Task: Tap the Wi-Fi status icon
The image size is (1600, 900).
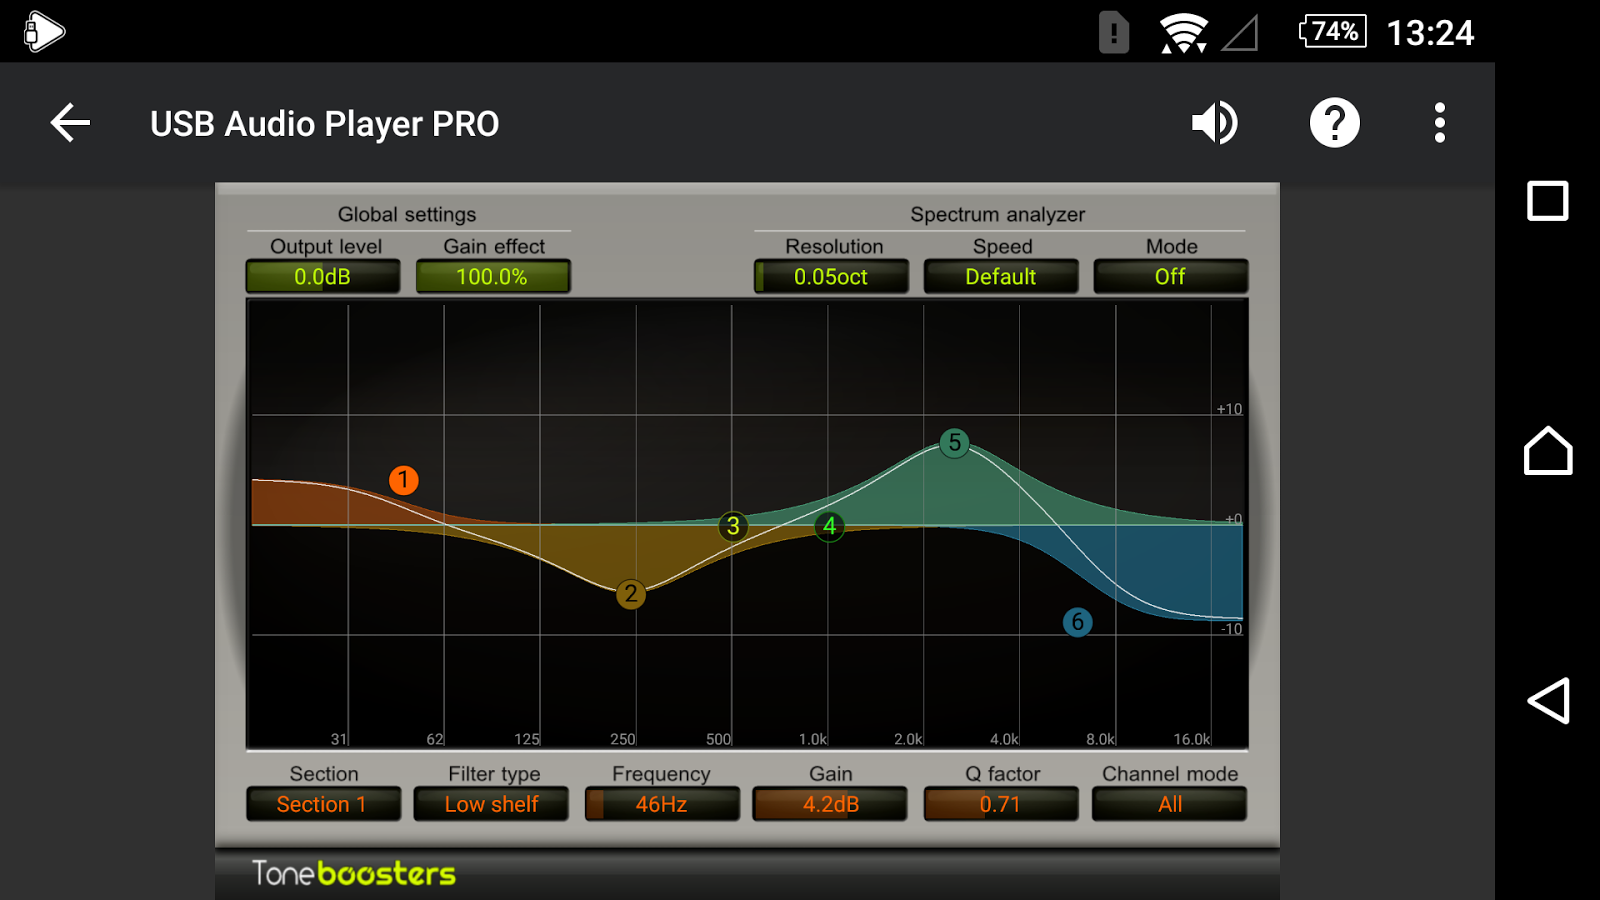Action: [x=1183, y=33]
